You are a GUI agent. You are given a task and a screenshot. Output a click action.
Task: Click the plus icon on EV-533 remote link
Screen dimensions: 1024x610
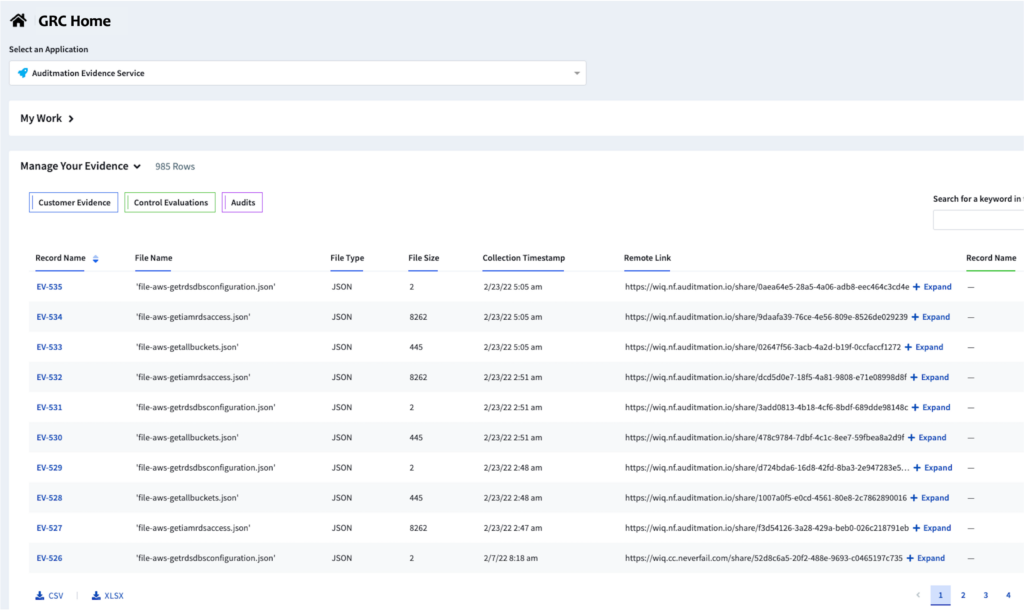click(x=908, y=347)
